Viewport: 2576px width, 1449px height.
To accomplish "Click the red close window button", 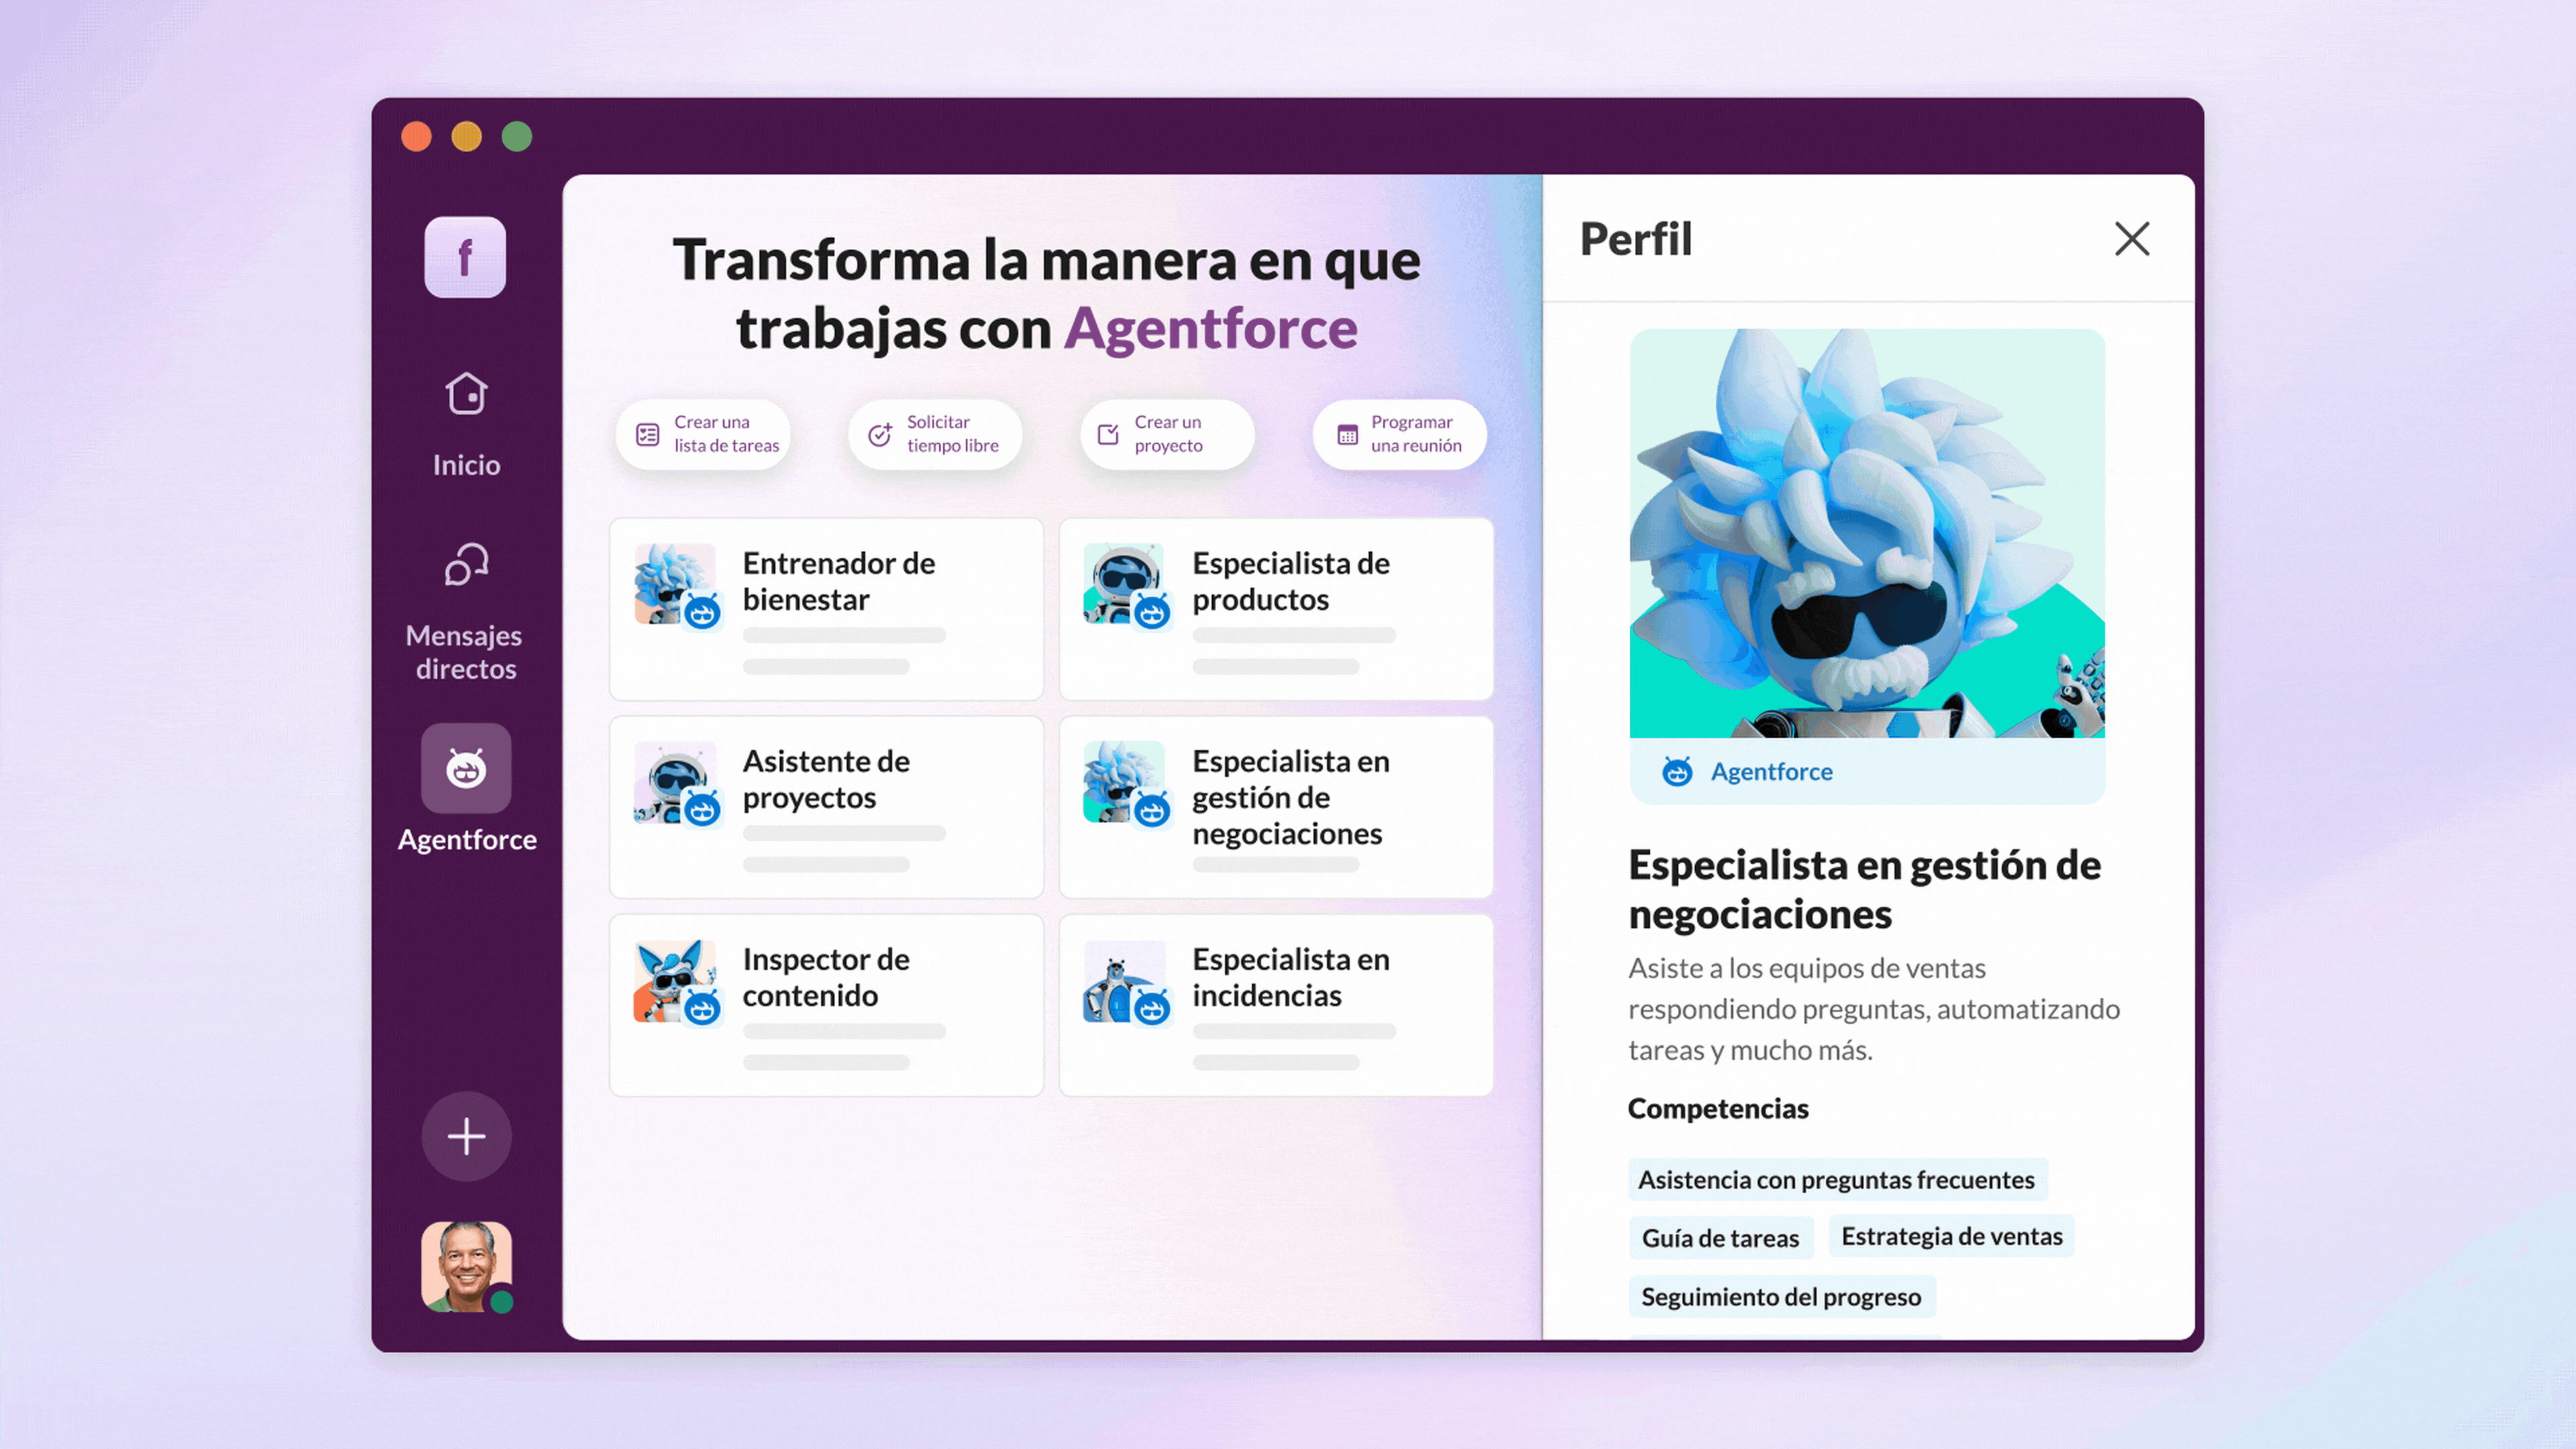I will click(417, 136).
